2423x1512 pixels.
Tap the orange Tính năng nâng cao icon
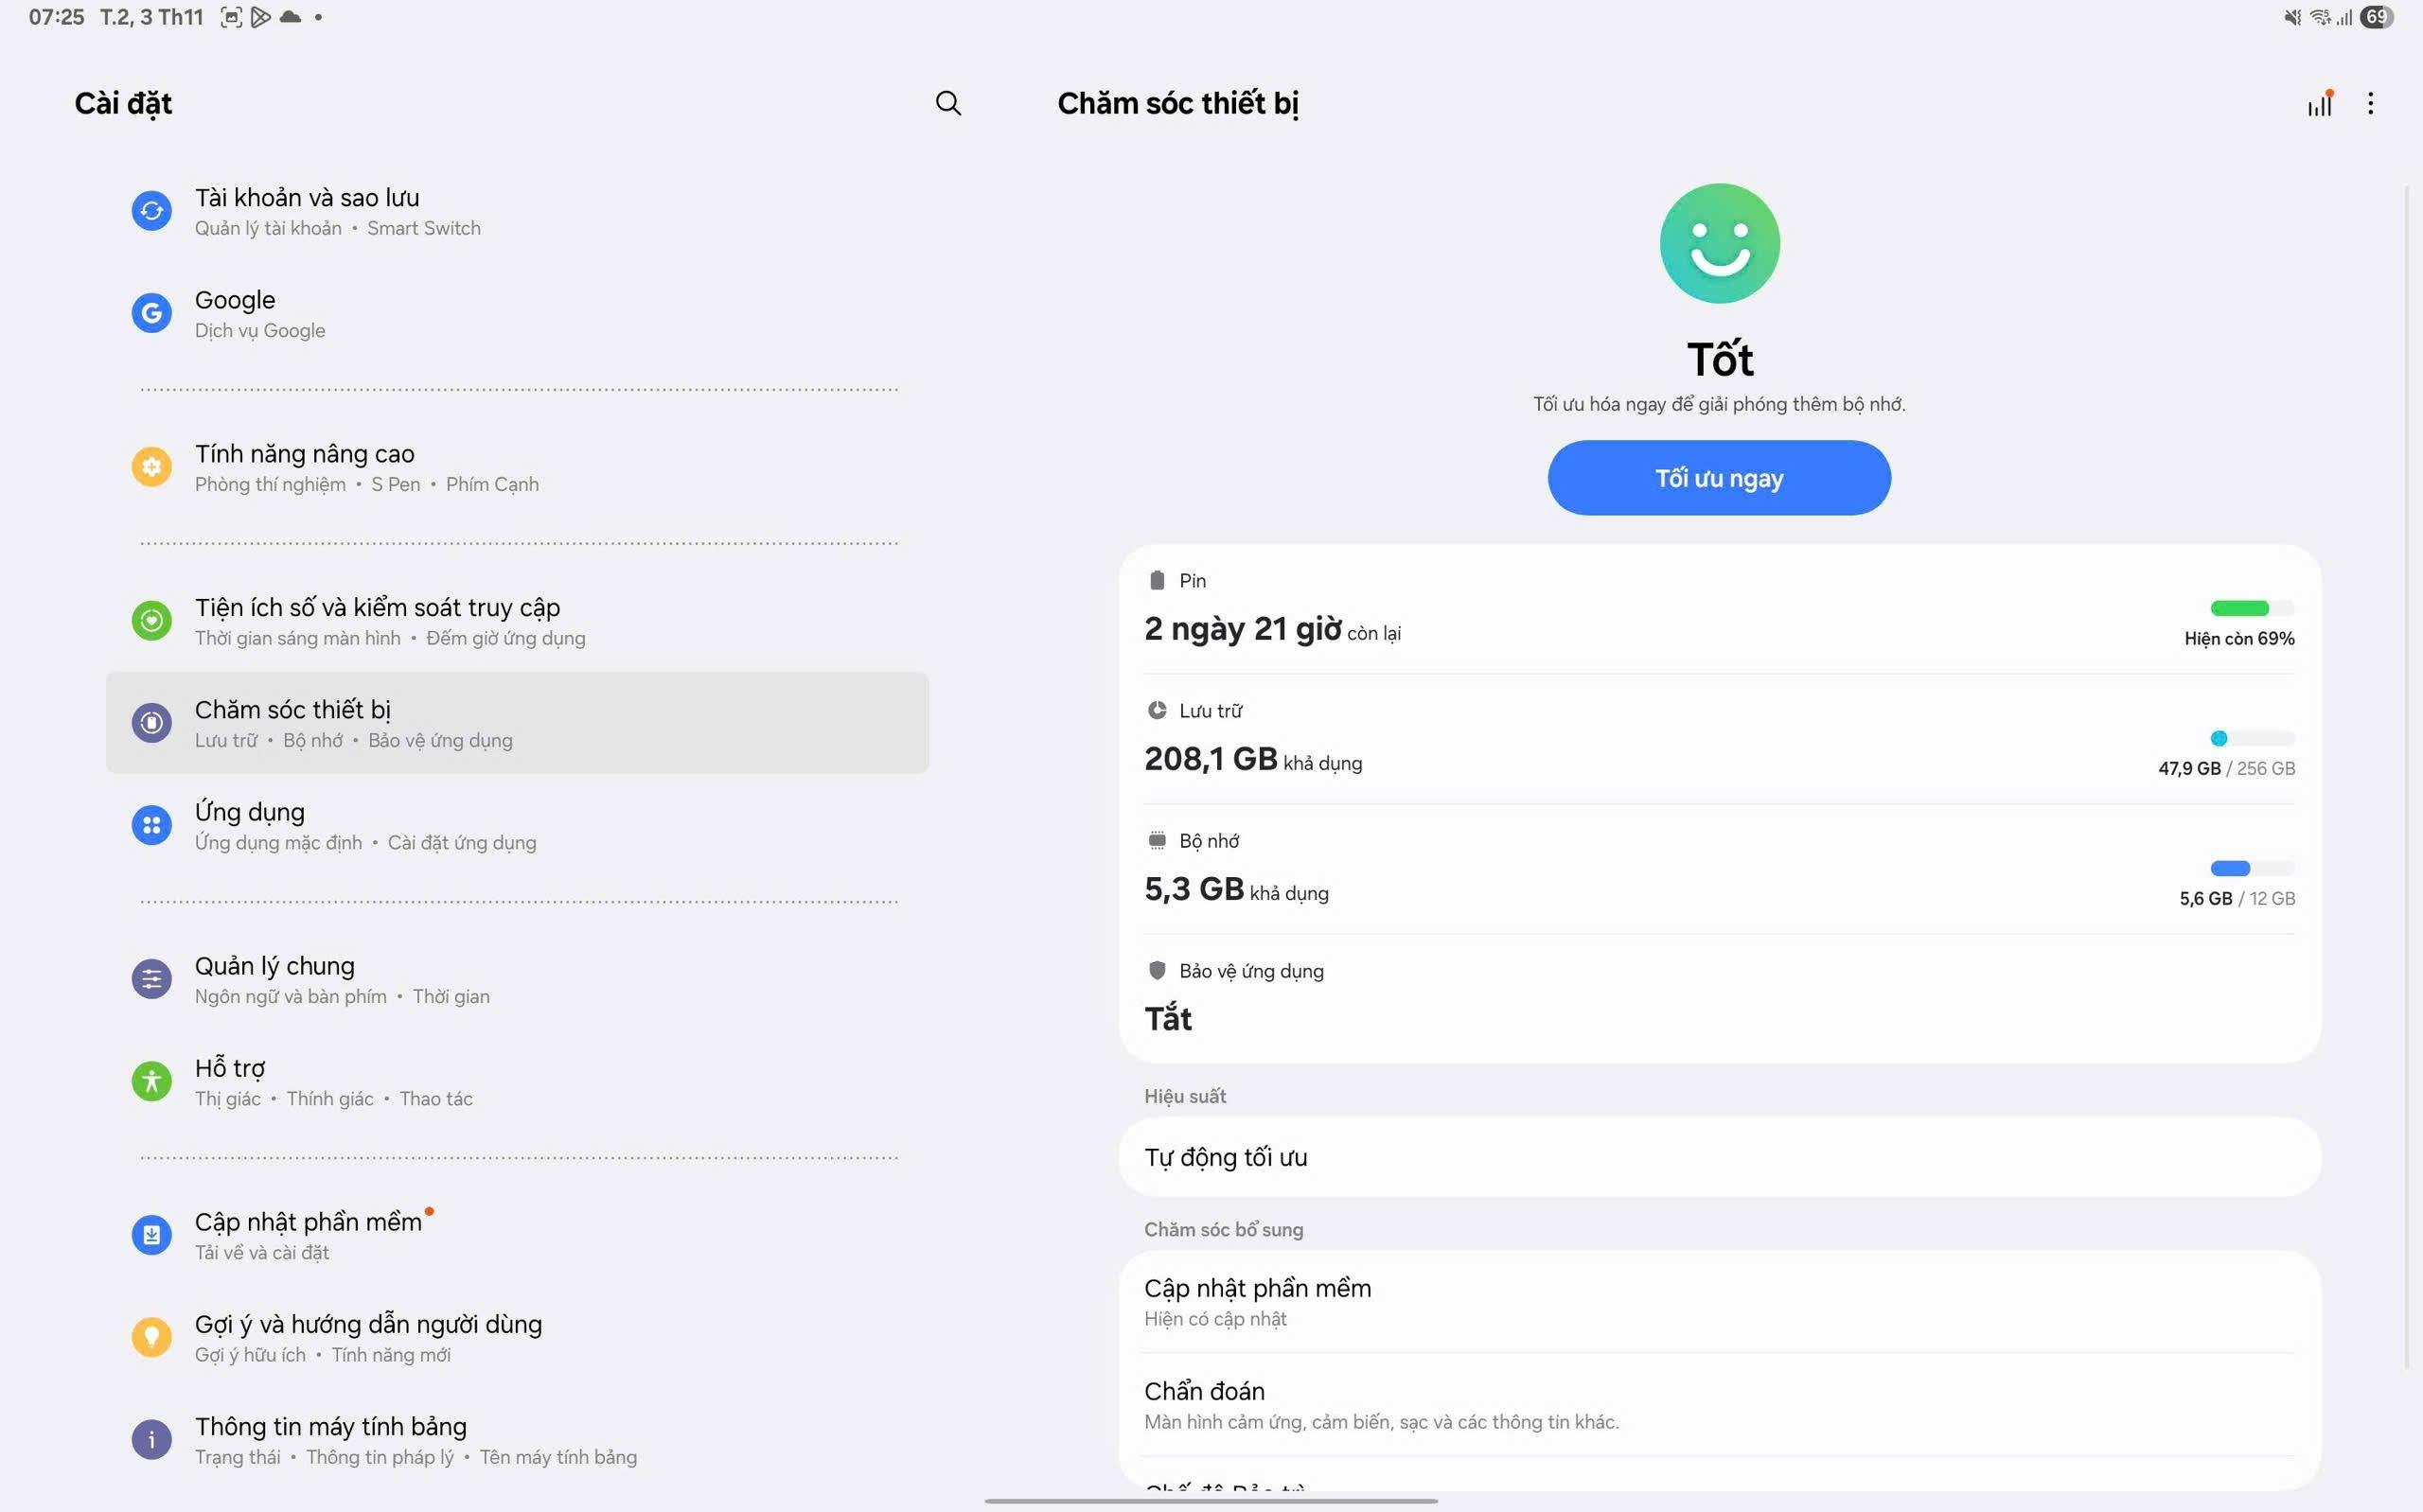pyautogui.click(x=152, y=467)
